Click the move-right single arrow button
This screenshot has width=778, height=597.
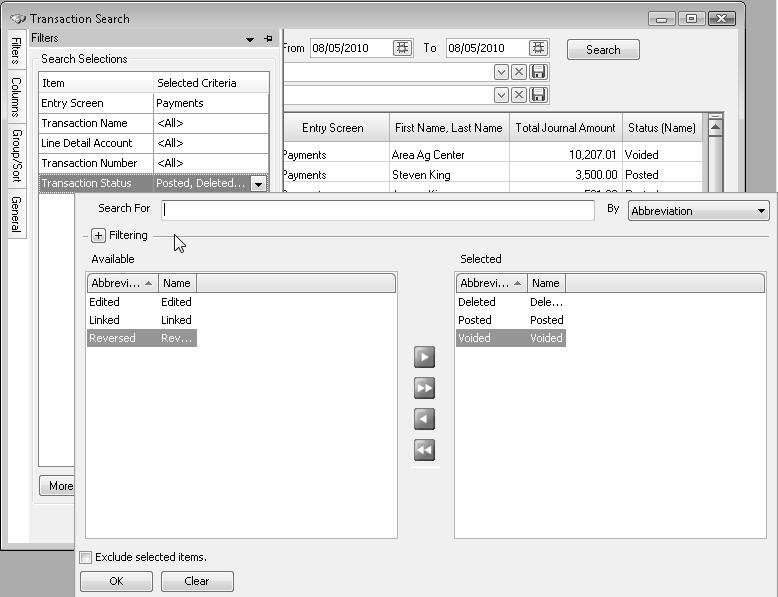[424, 357]
